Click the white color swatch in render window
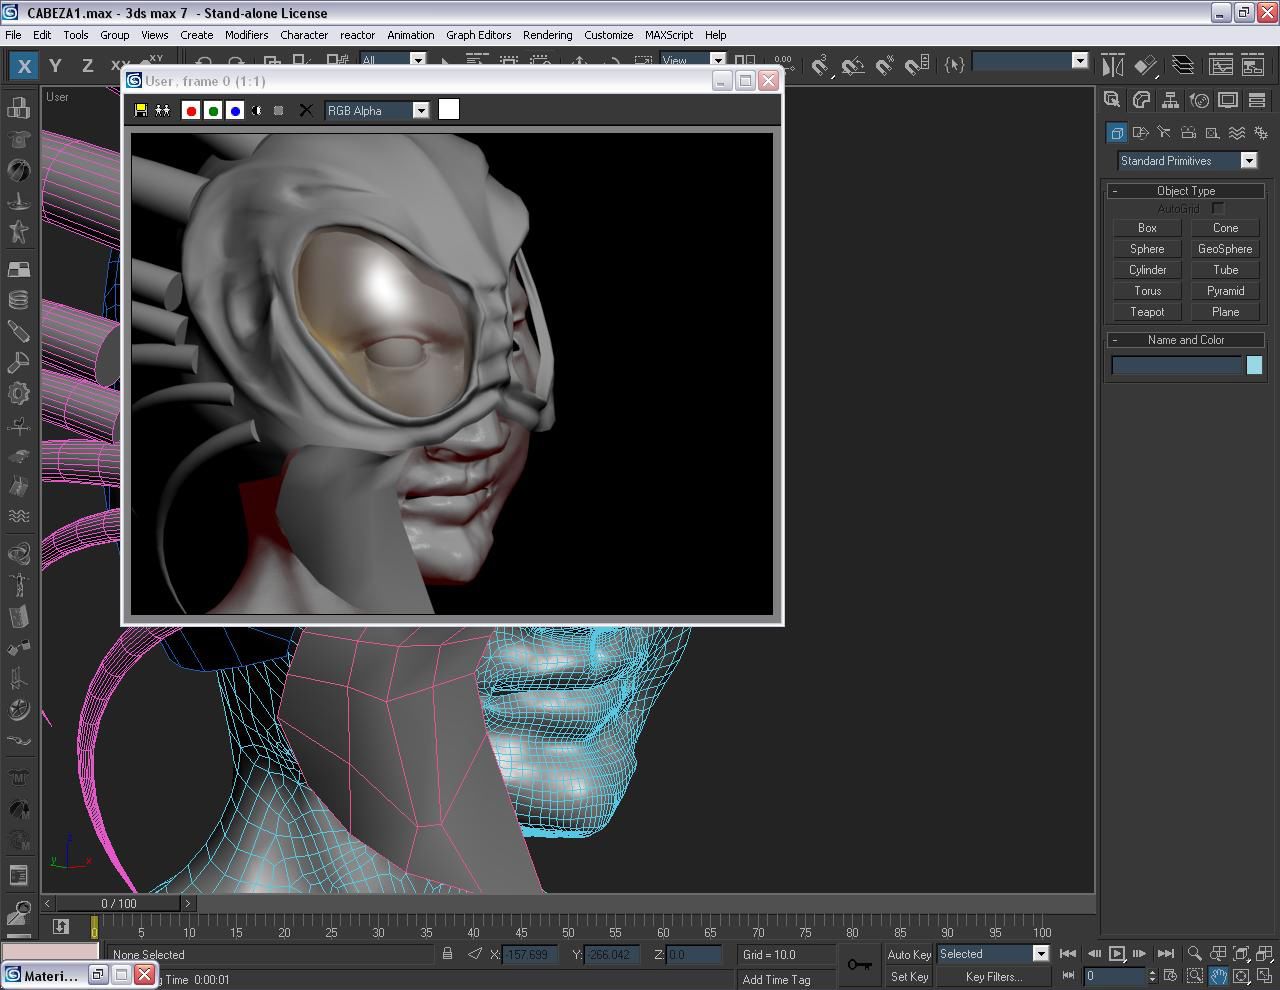The height and width of the screenshot is (990, 1280). pos(449,110)
